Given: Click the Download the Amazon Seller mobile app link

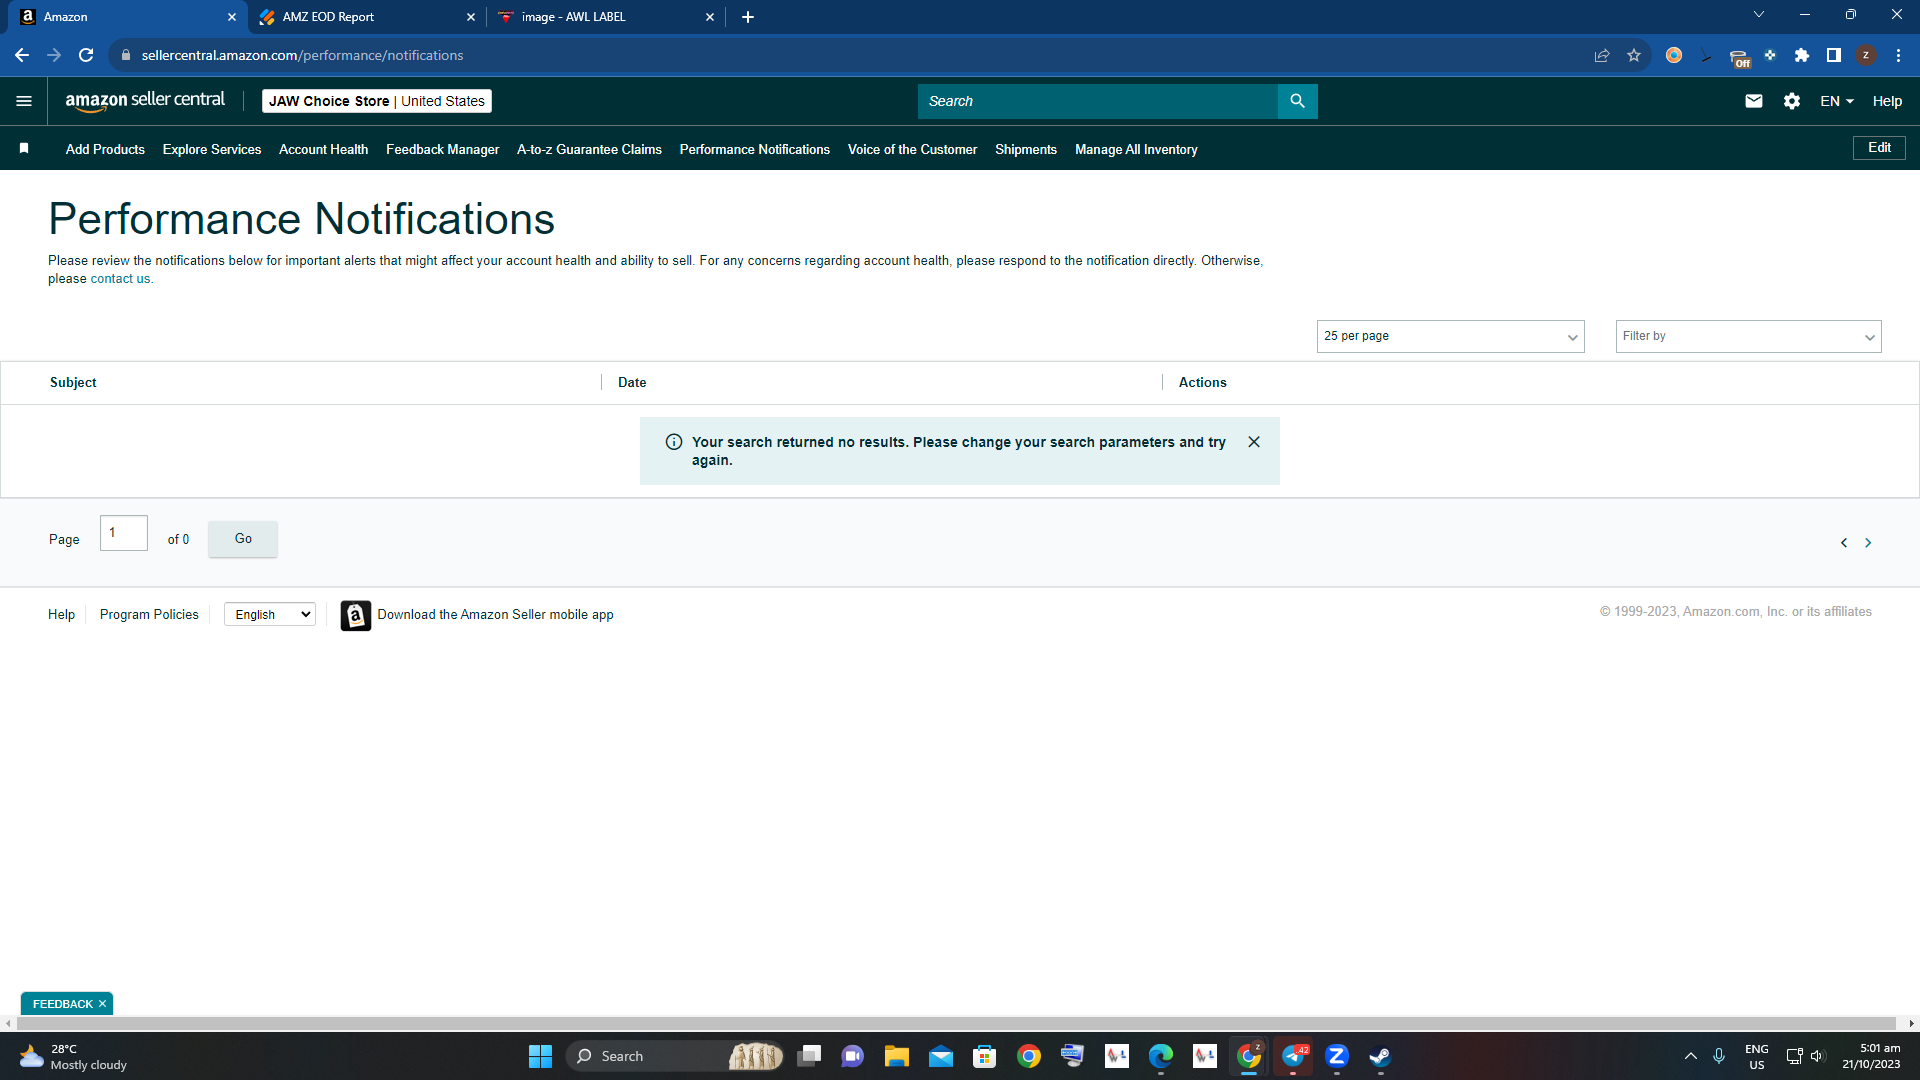Looking at the screenshot, I should tap(495, 615).
